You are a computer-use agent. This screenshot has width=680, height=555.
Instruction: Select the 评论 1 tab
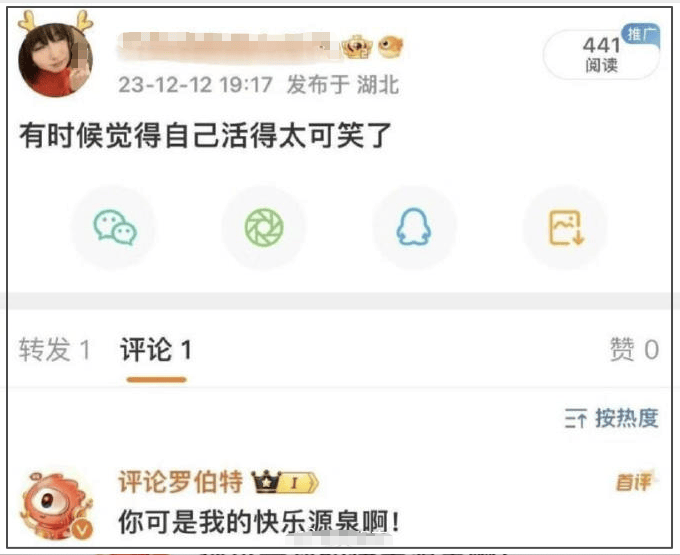pos(156,350)
